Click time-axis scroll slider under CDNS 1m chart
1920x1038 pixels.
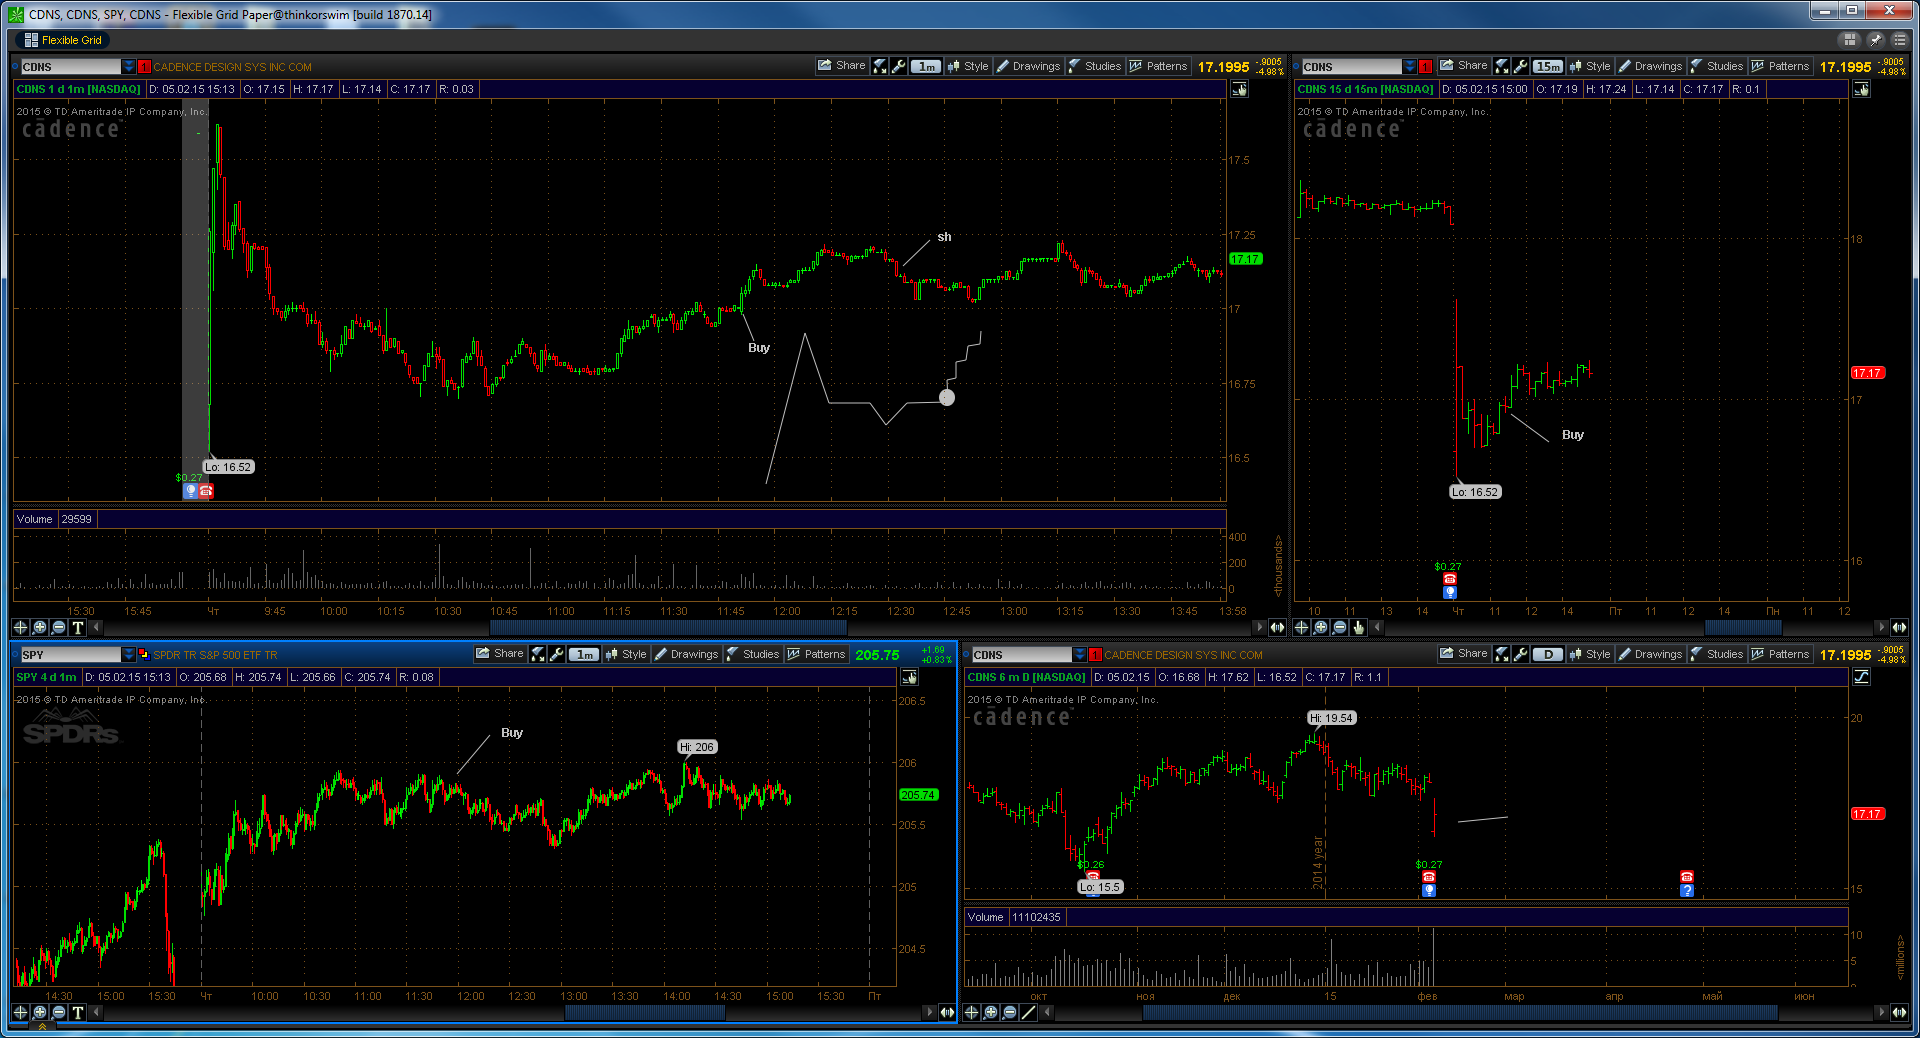click(668, 627)
